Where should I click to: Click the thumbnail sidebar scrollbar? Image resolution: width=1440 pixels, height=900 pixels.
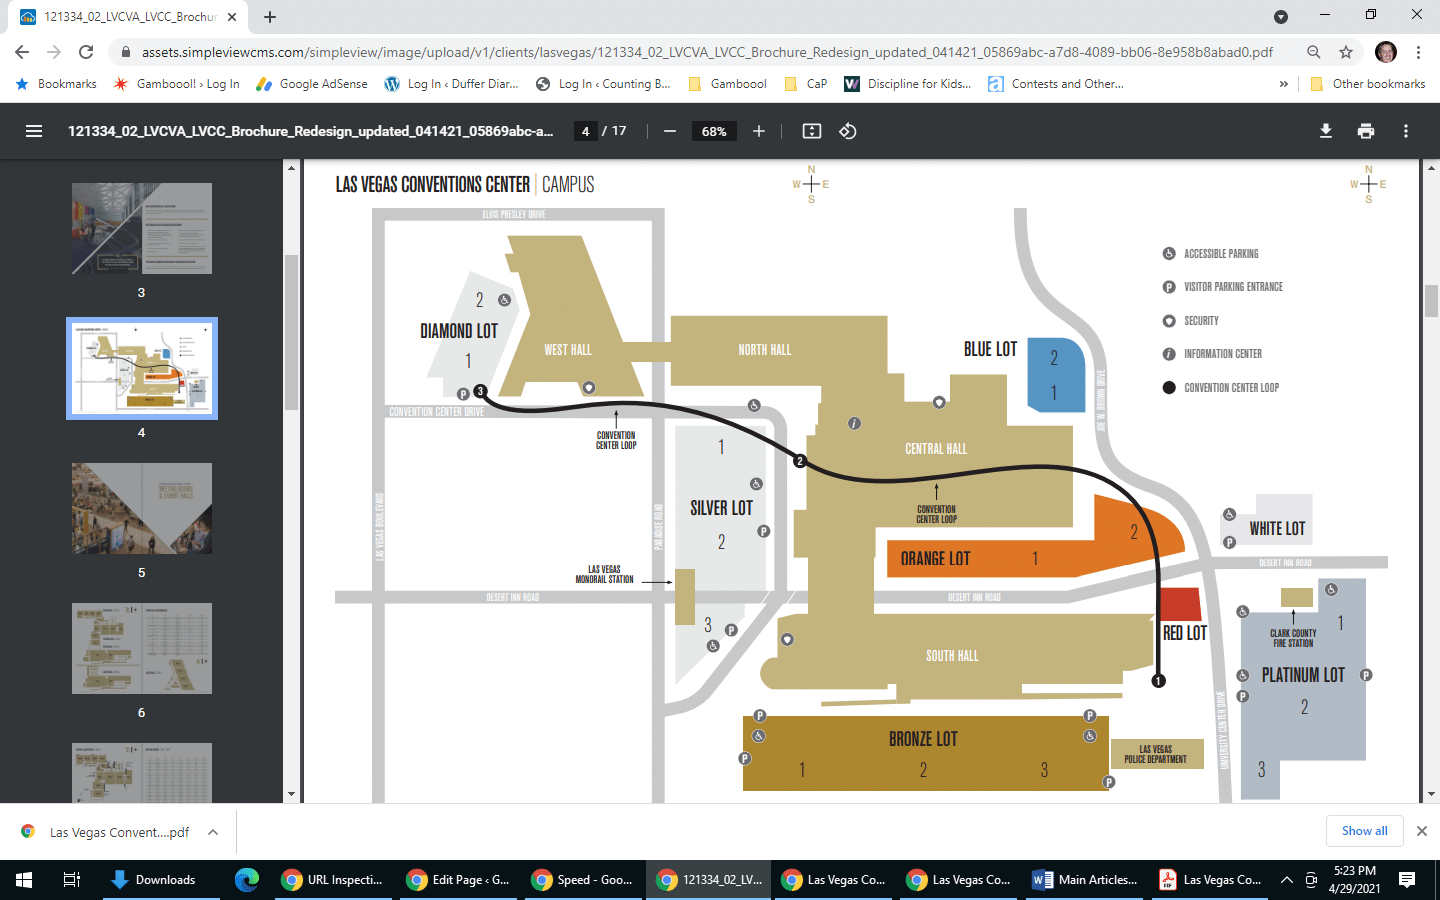(291, 332)
